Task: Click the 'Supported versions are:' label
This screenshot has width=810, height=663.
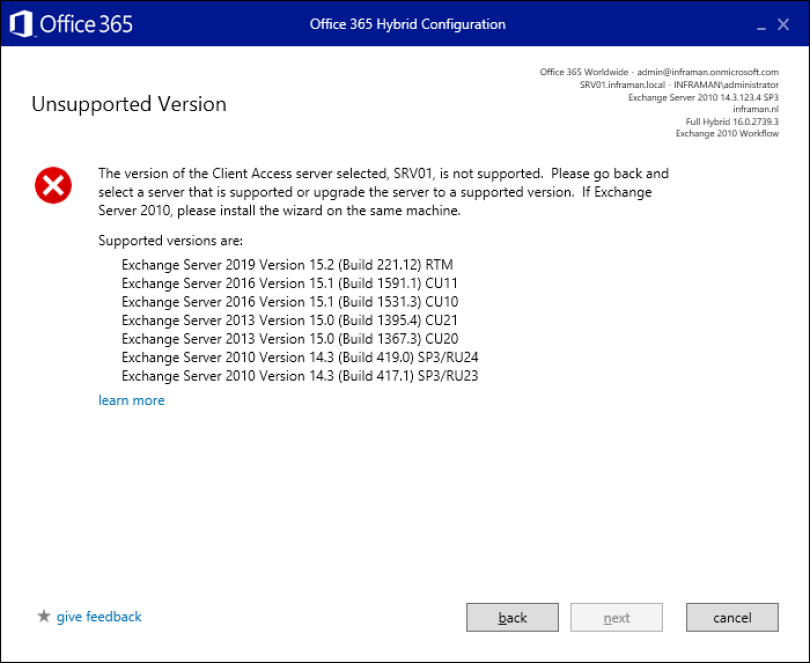Action: point(171,241)
